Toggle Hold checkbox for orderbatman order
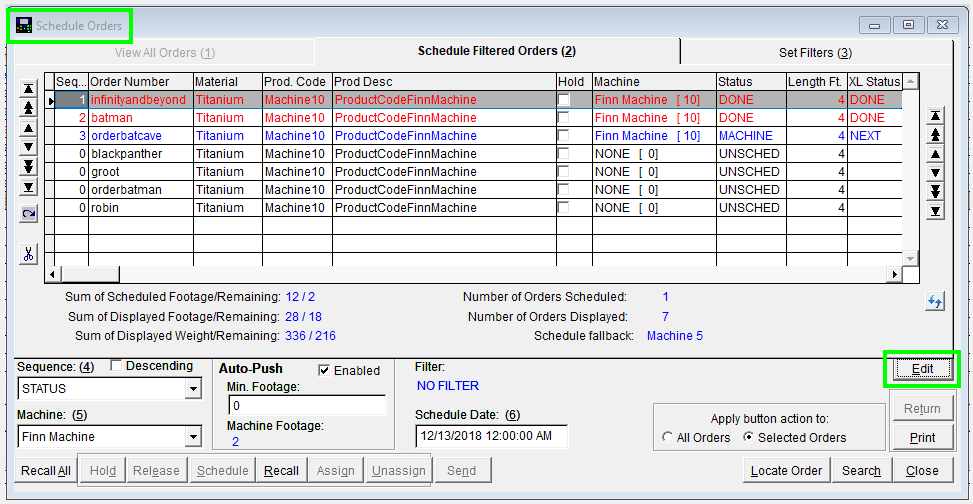Image resolution: width=973 pixels, height=504 pixels. (x=563, y=190)
